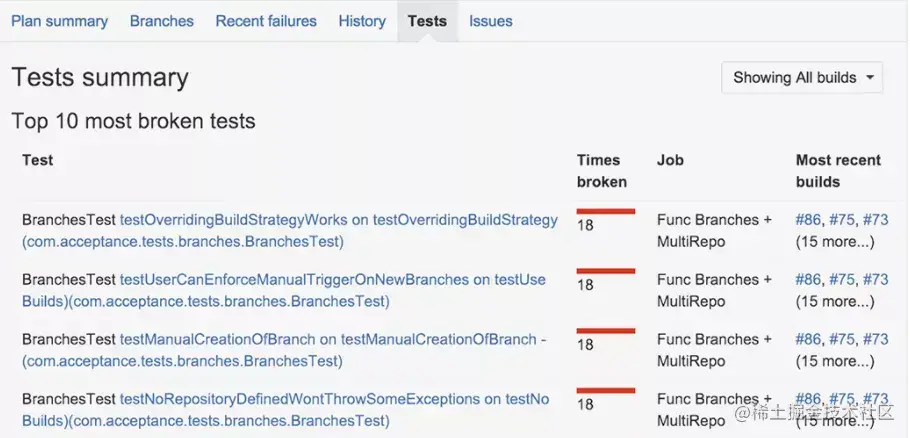Viewport: 910px width, 438px height.
Task: Expand the Showing All builds dropdown
Action: (x=802, y=78)
